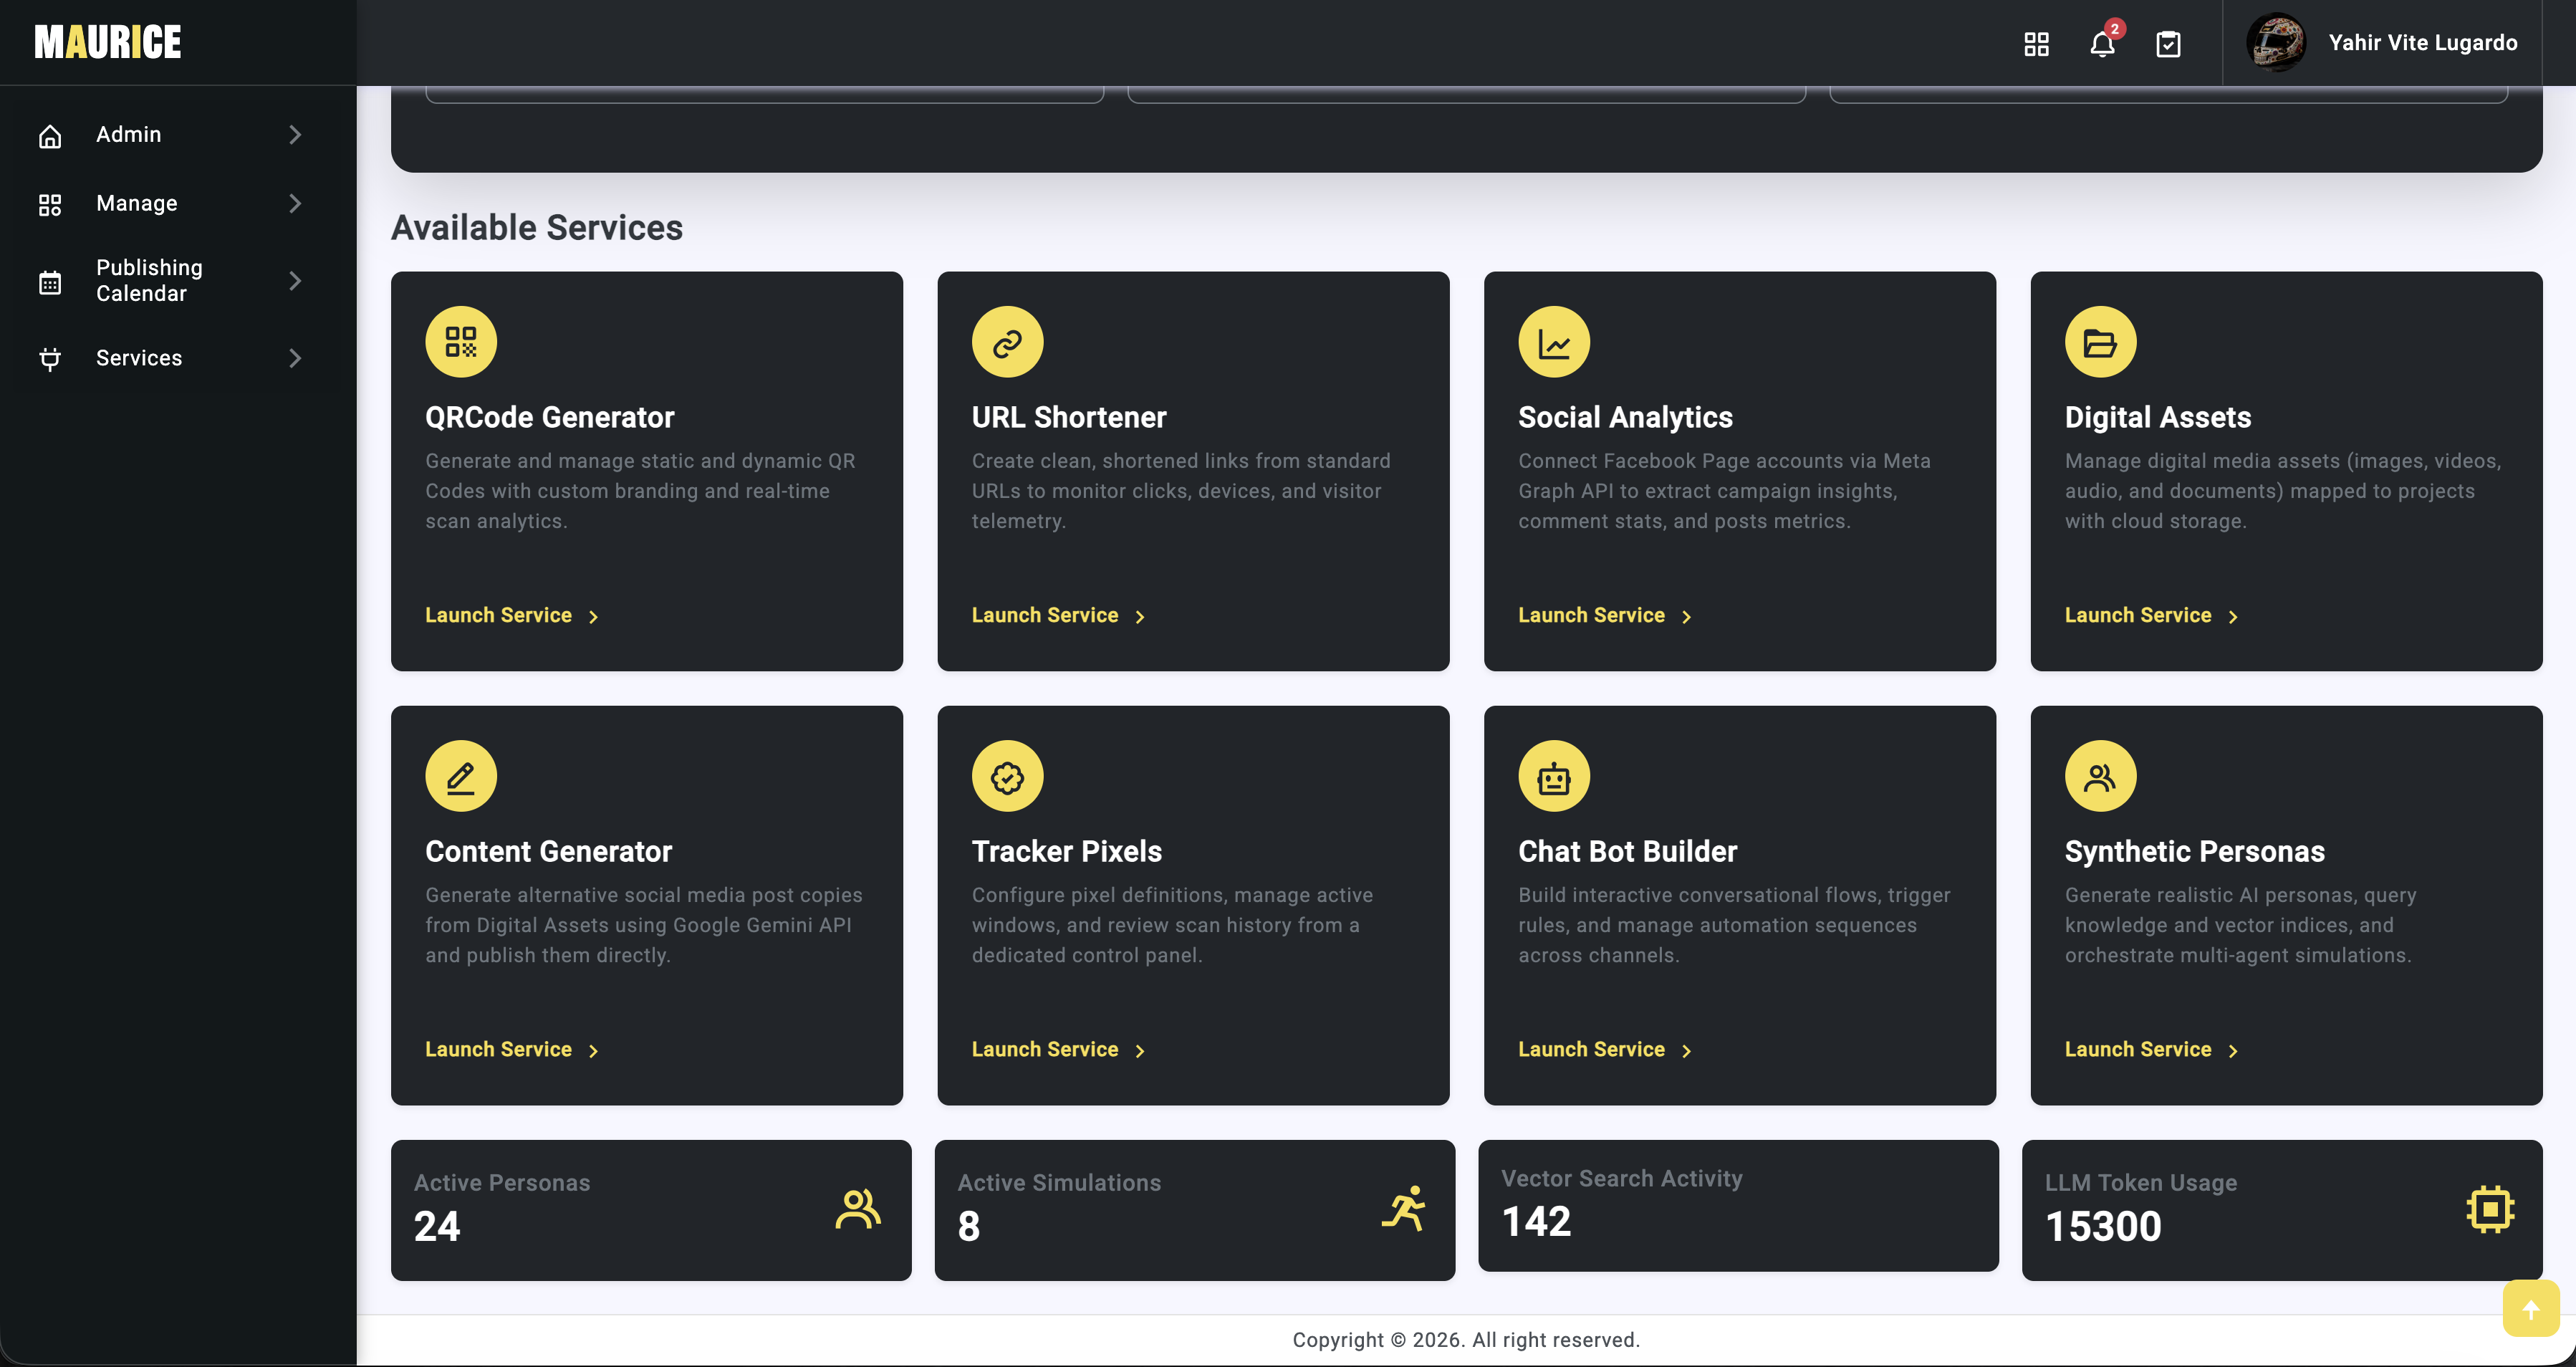
Task: Expand the Manage sidebar chevron
Action: 295,204
